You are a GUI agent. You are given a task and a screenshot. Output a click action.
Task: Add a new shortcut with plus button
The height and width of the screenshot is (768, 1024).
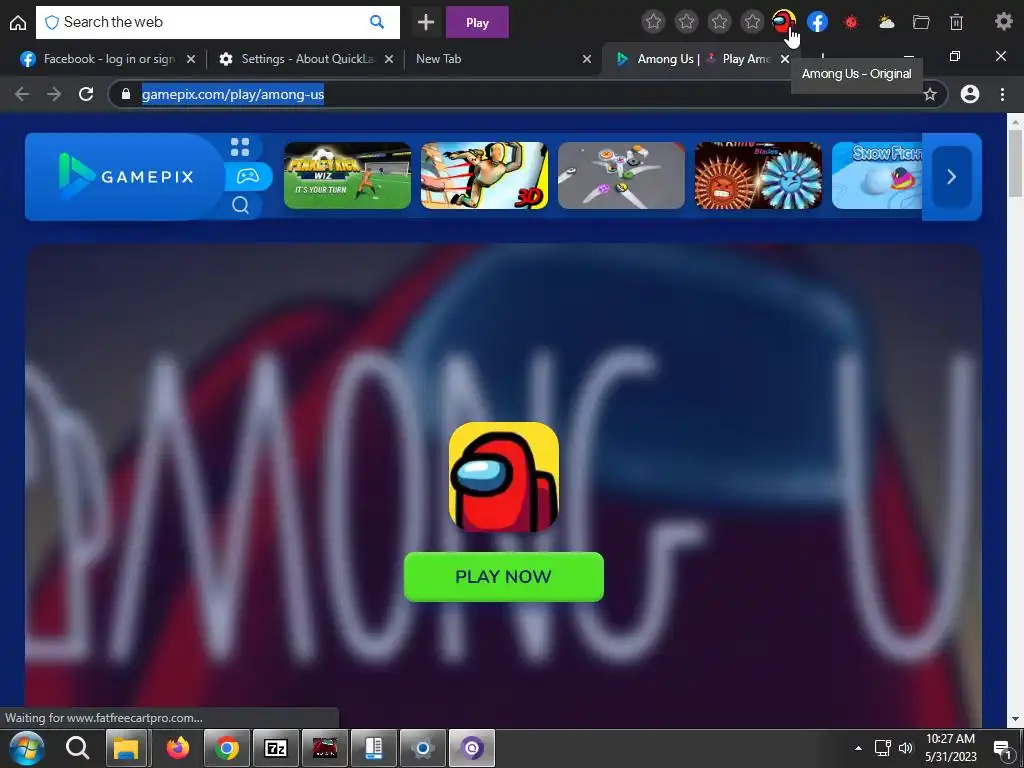tap(426, 22)
